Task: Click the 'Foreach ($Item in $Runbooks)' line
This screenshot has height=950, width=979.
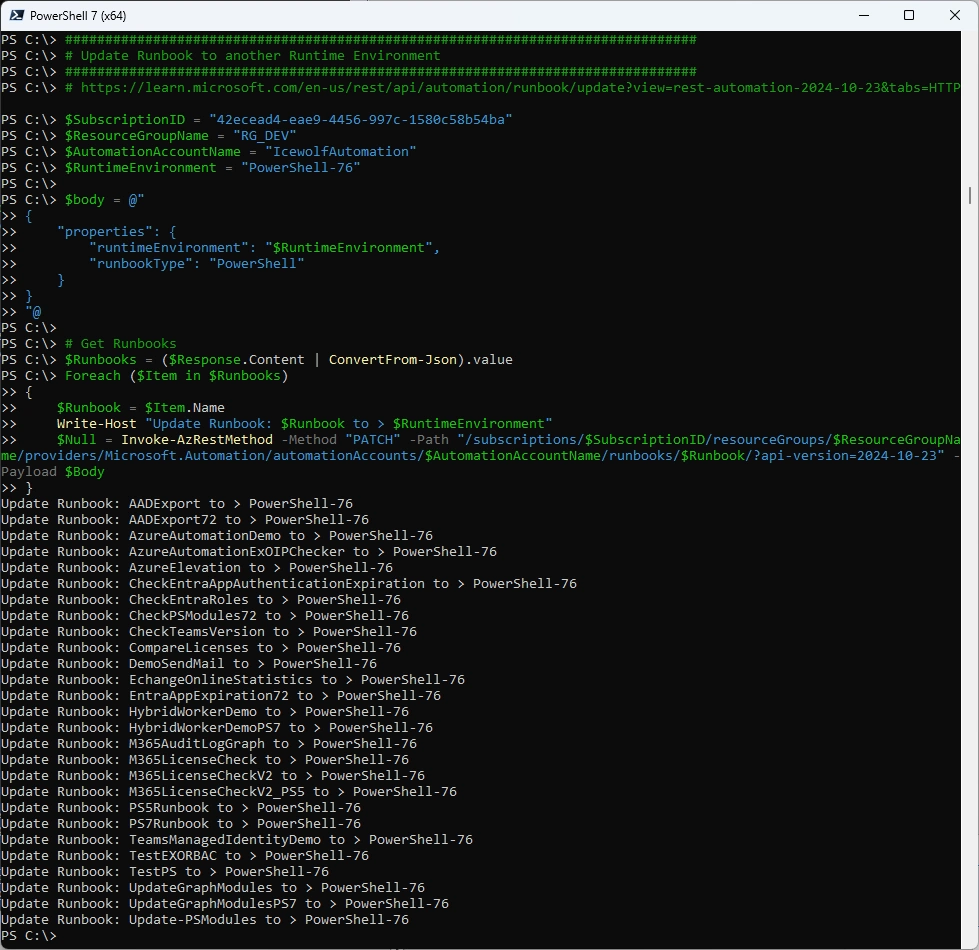Action: 177,376
